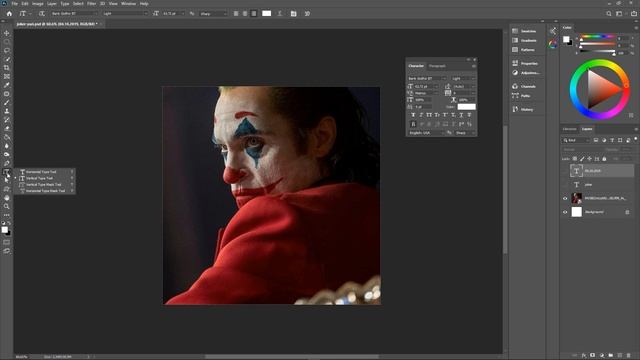
Task: Show the hidden selected date text layer
Action: tap(565, 171)
